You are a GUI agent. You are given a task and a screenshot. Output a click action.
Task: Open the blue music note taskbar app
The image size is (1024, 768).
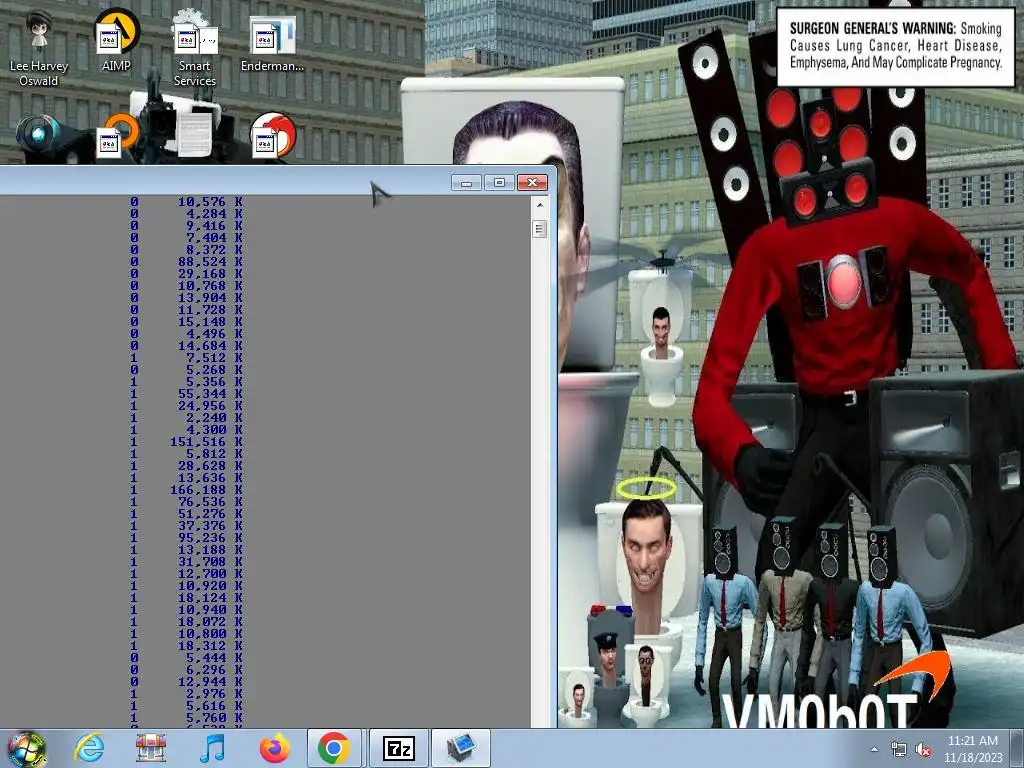click(212, 748)
